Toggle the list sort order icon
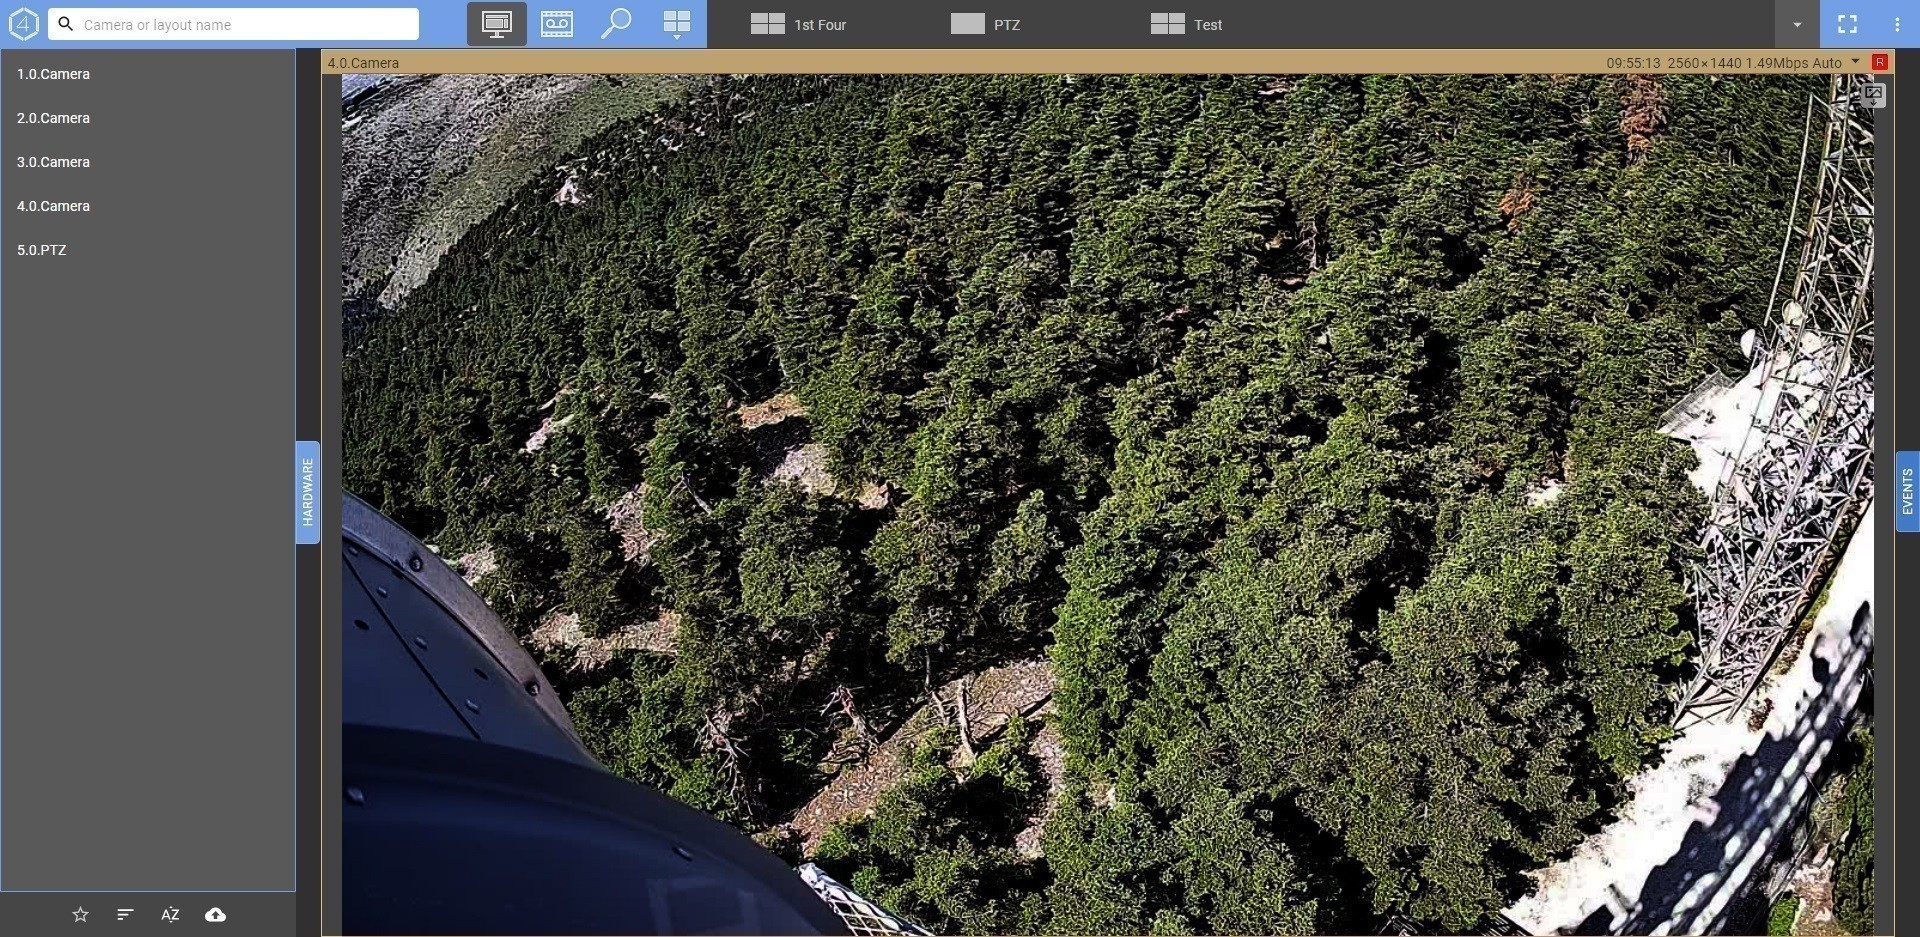 point(125,914)
